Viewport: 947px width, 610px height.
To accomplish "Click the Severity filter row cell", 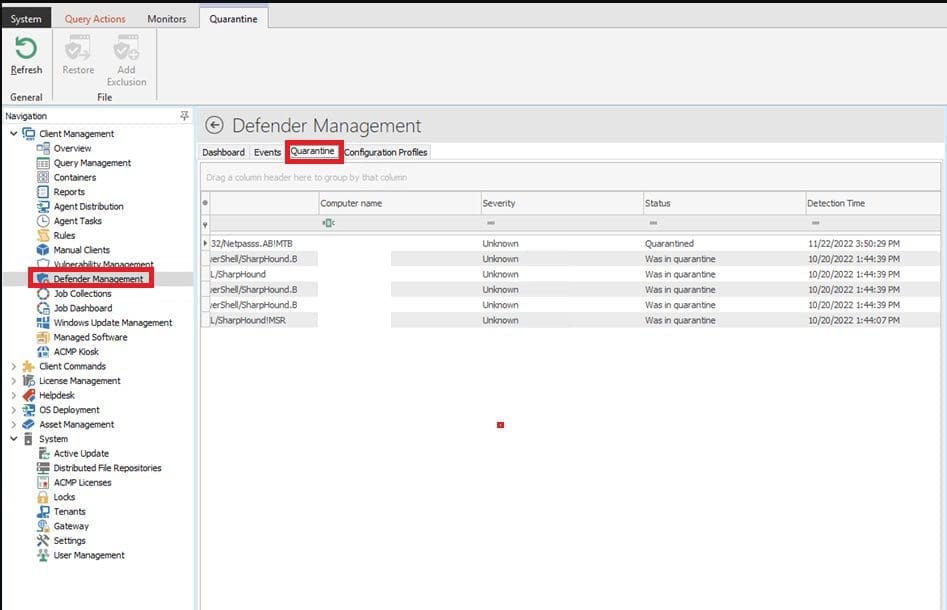I will coord(562,223).
